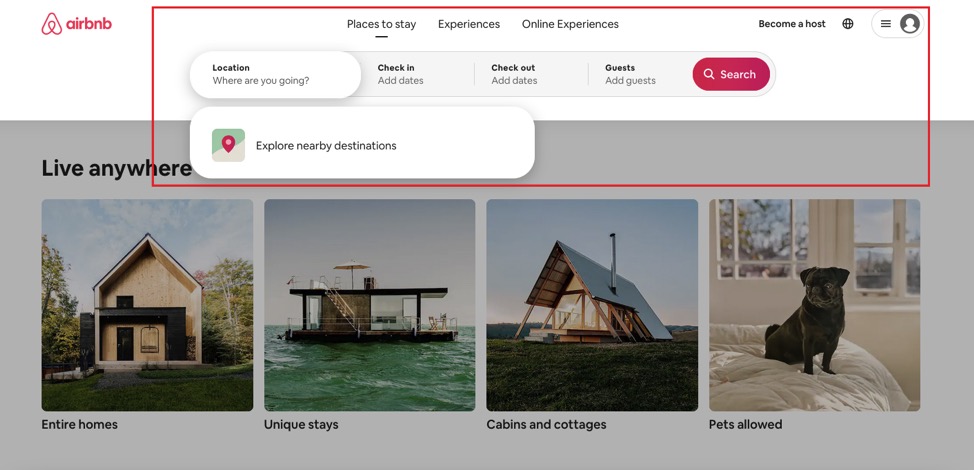The image size is (974, 470).
Task: Click the Become a host link
Action: pyautogui.click(x=792, y=24)
